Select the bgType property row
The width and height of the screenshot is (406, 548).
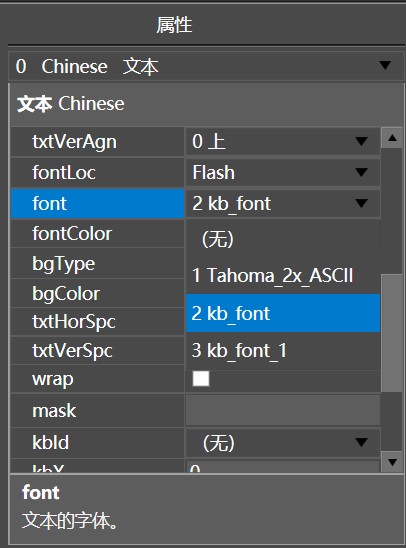97,263
